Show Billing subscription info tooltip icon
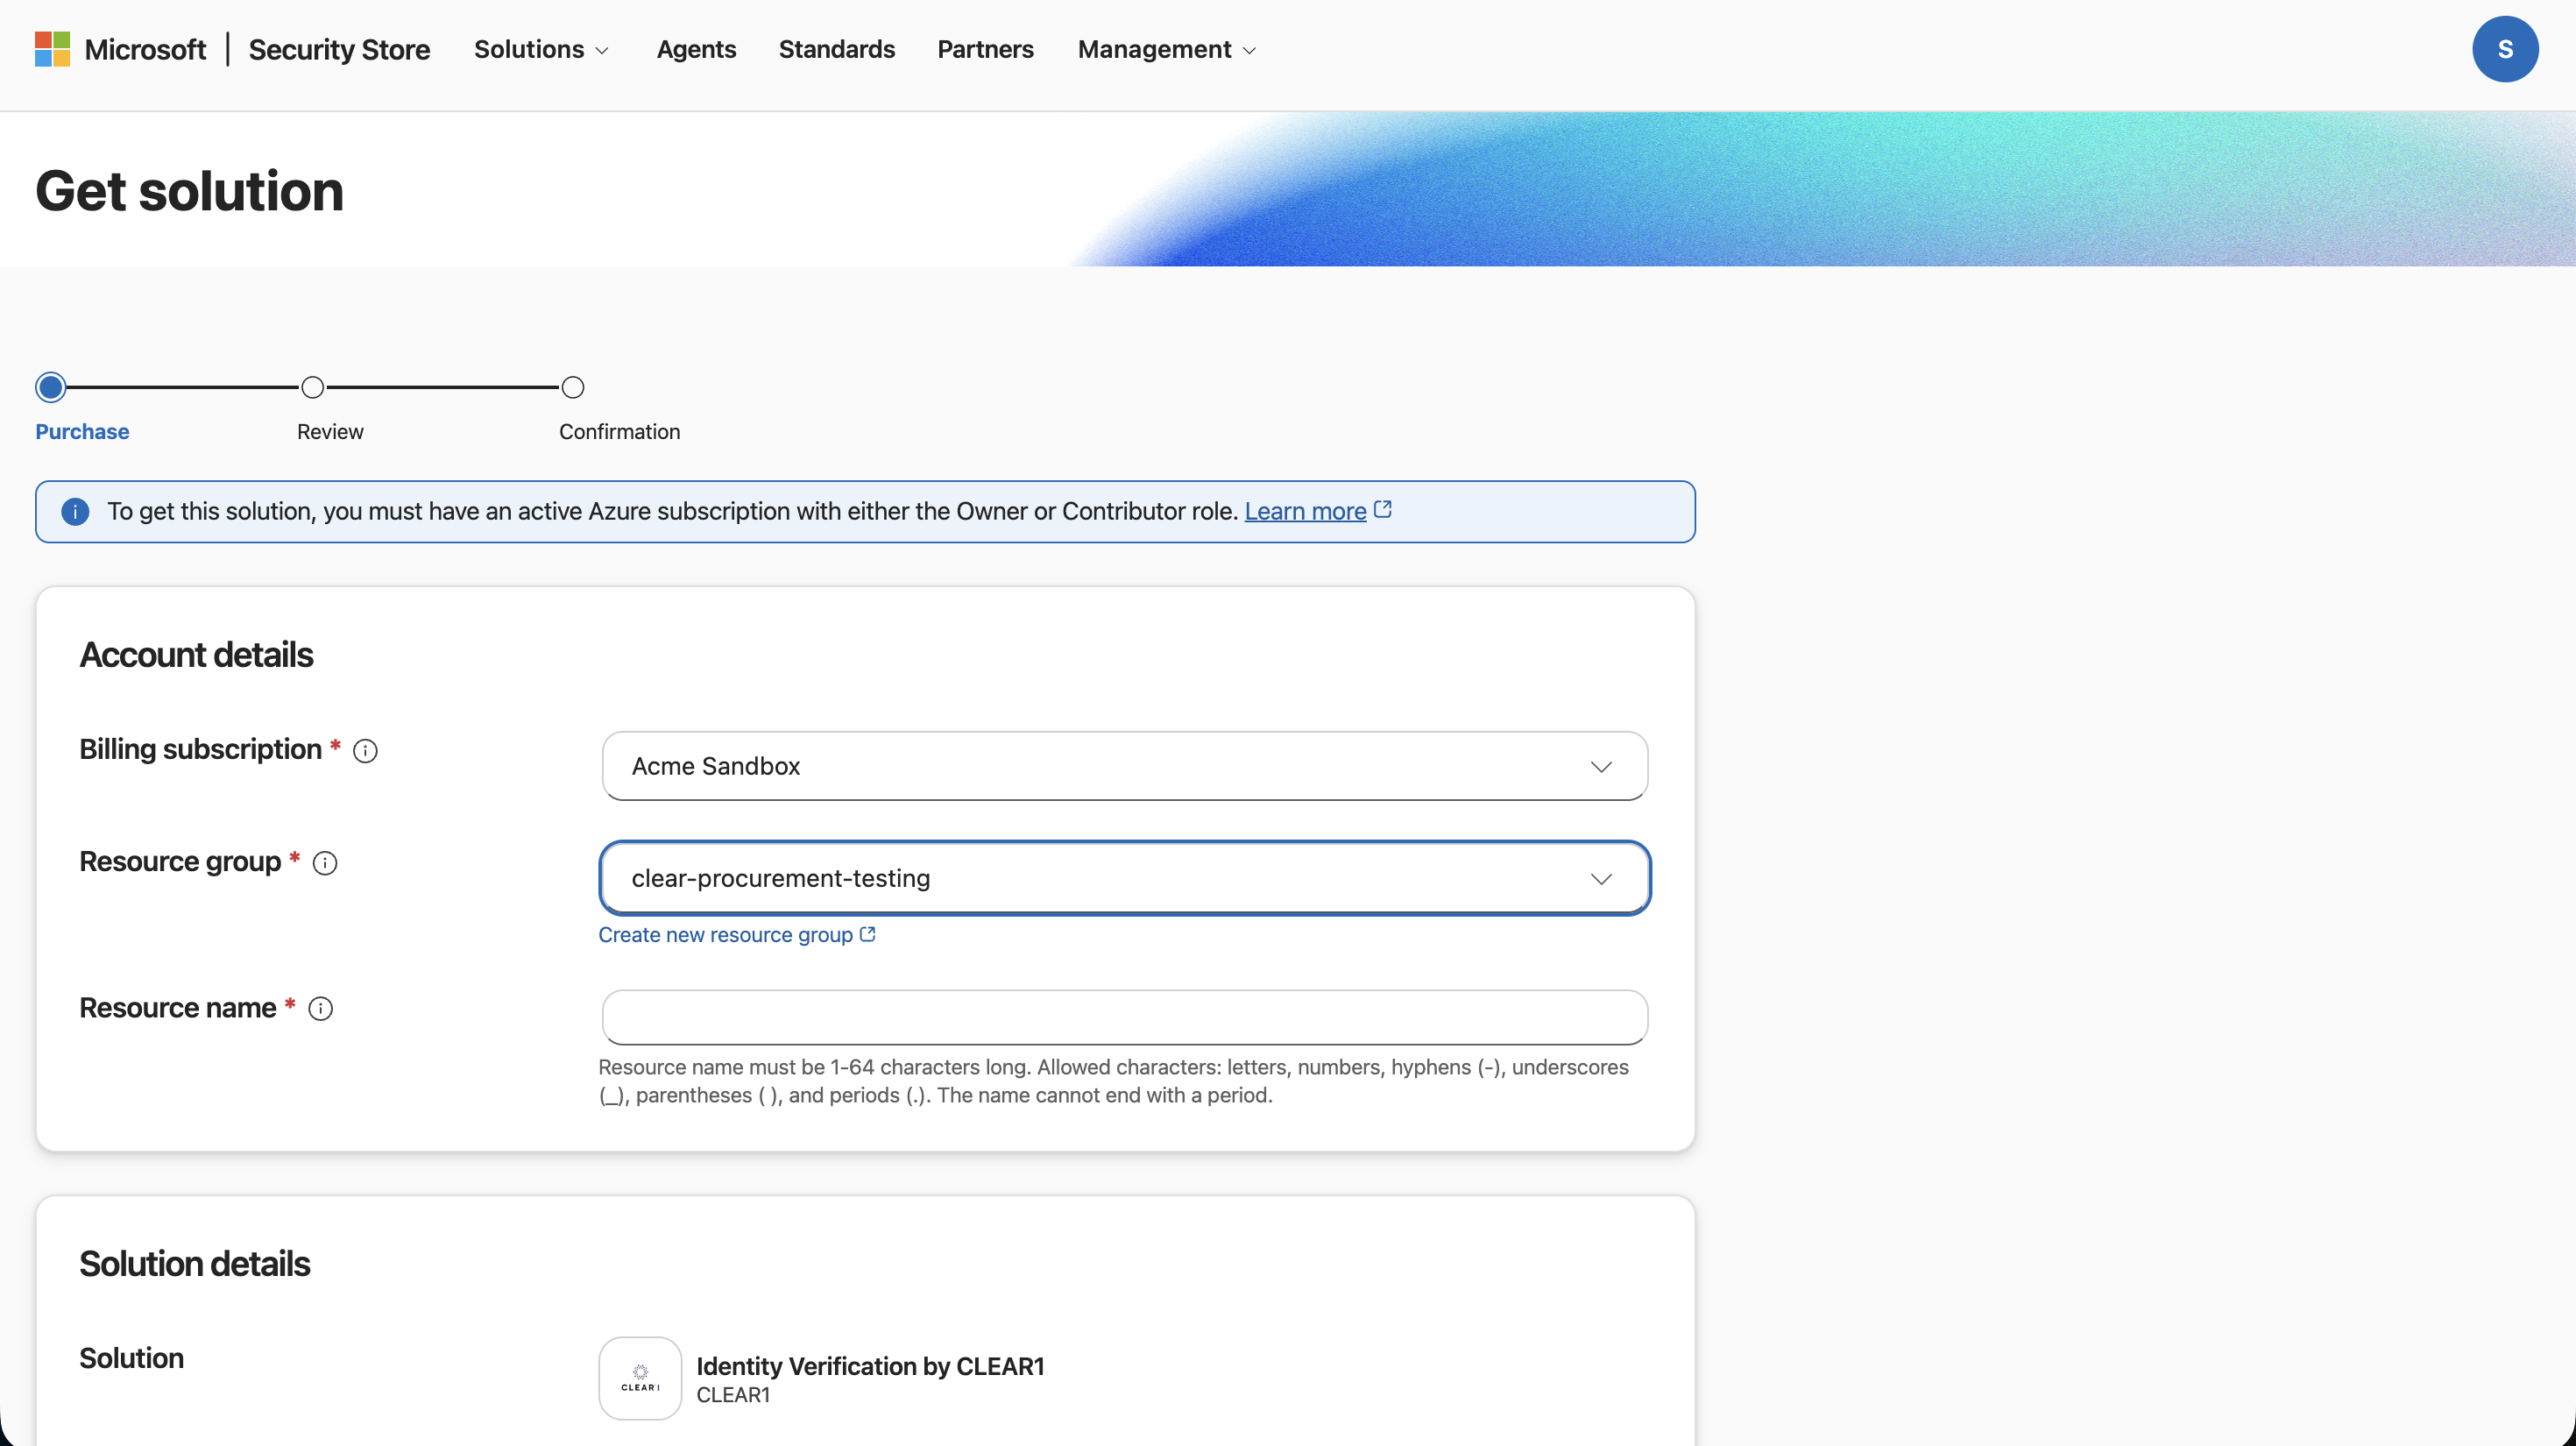The image size is (2576, 1446). pos(366,751)
